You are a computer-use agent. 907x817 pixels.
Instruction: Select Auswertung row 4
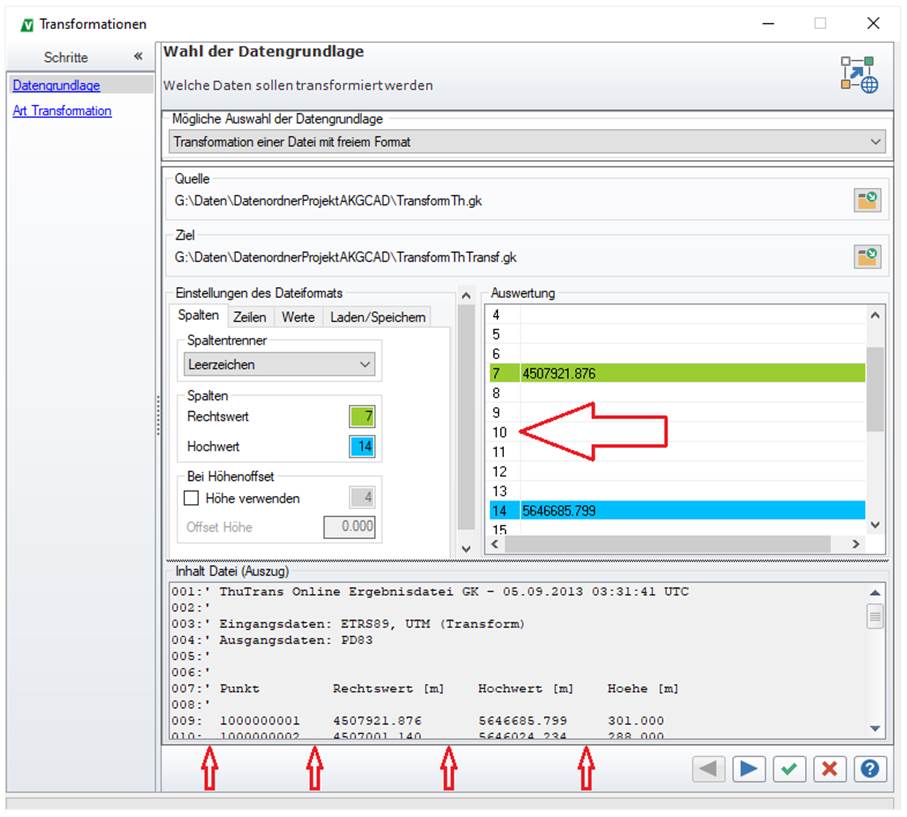pyautogui.click(x=677, y=315)
